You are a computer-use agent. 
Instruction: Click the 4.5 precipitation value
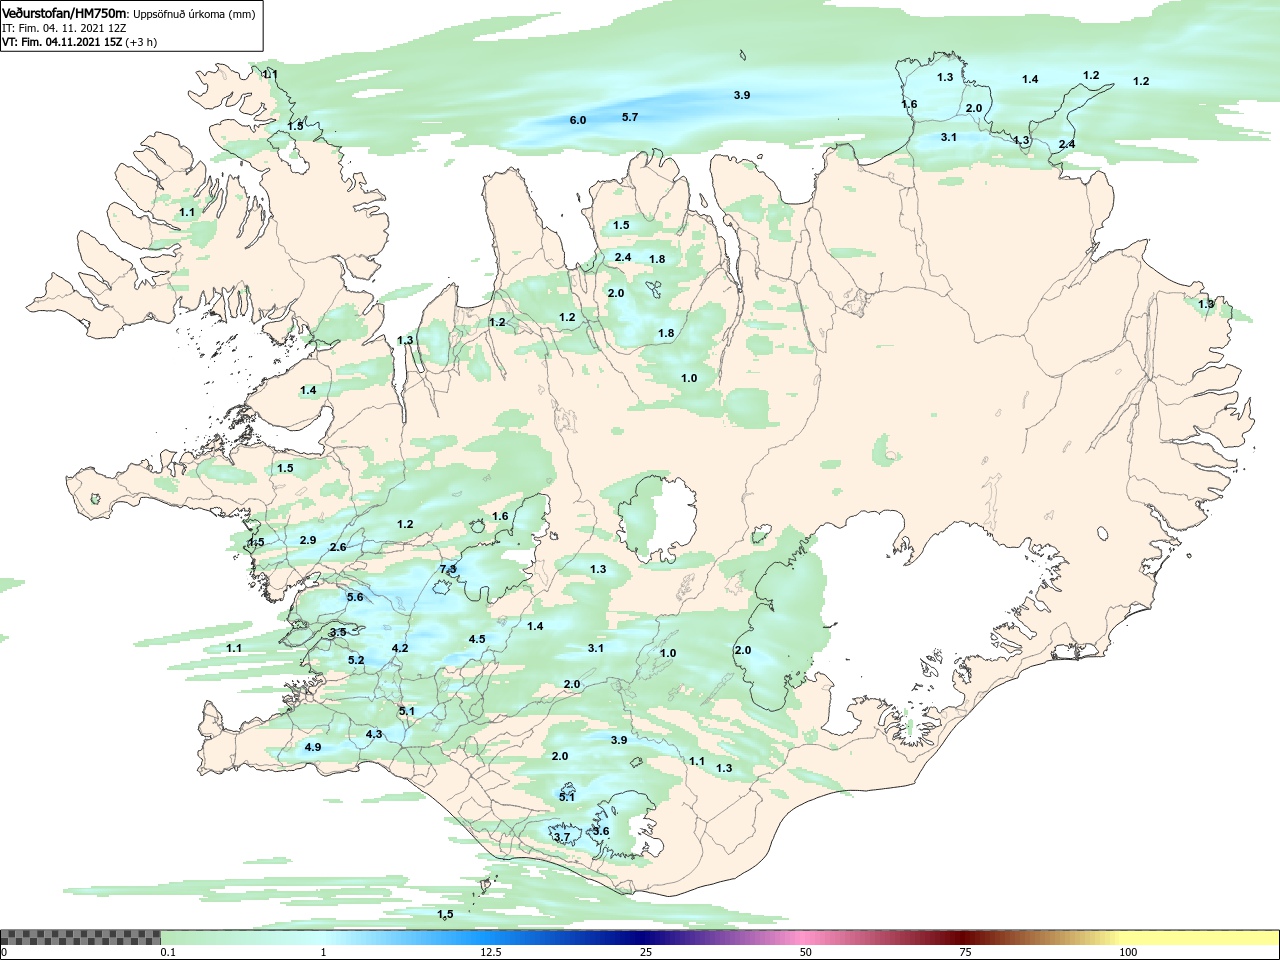[477, 639]
